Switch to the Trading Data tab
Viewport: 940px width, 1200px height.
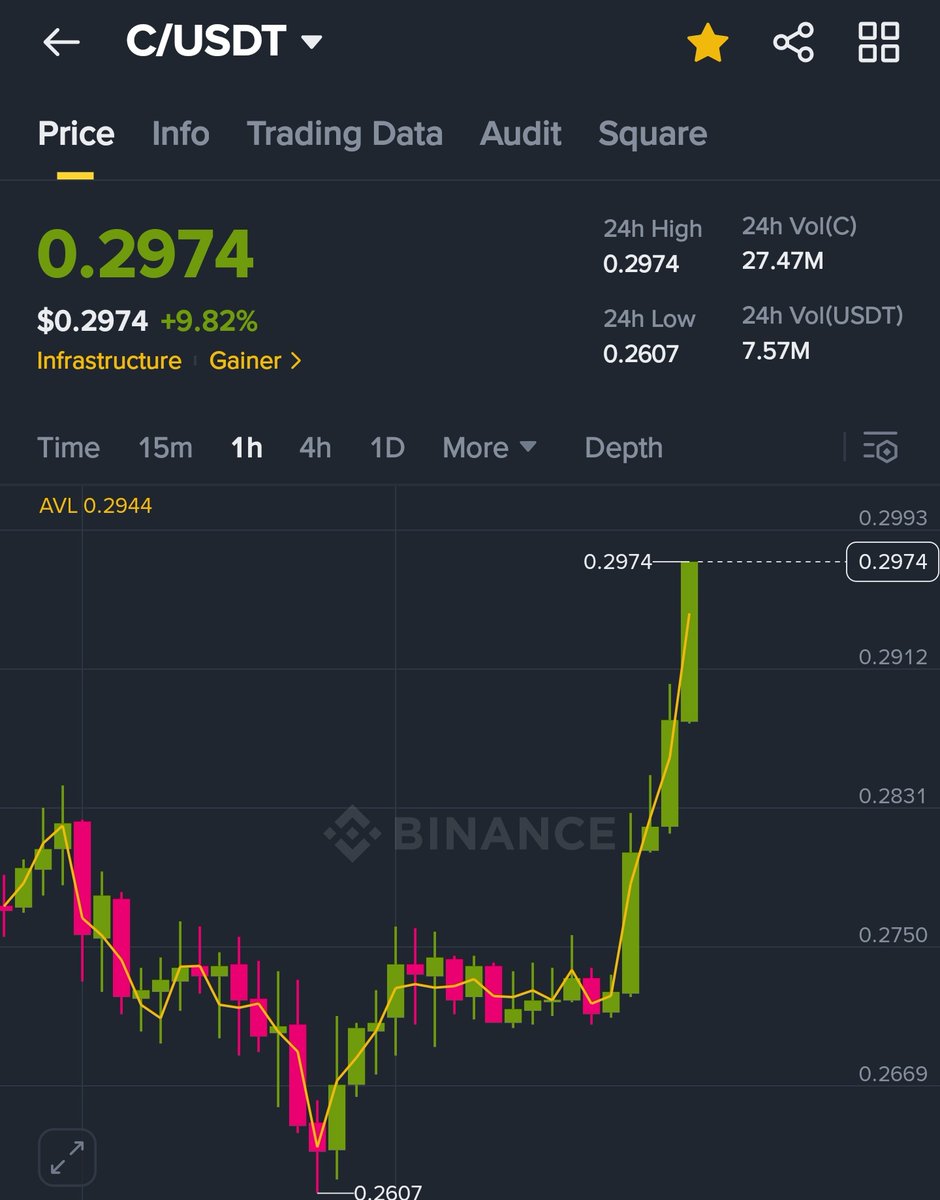(344, 133)
